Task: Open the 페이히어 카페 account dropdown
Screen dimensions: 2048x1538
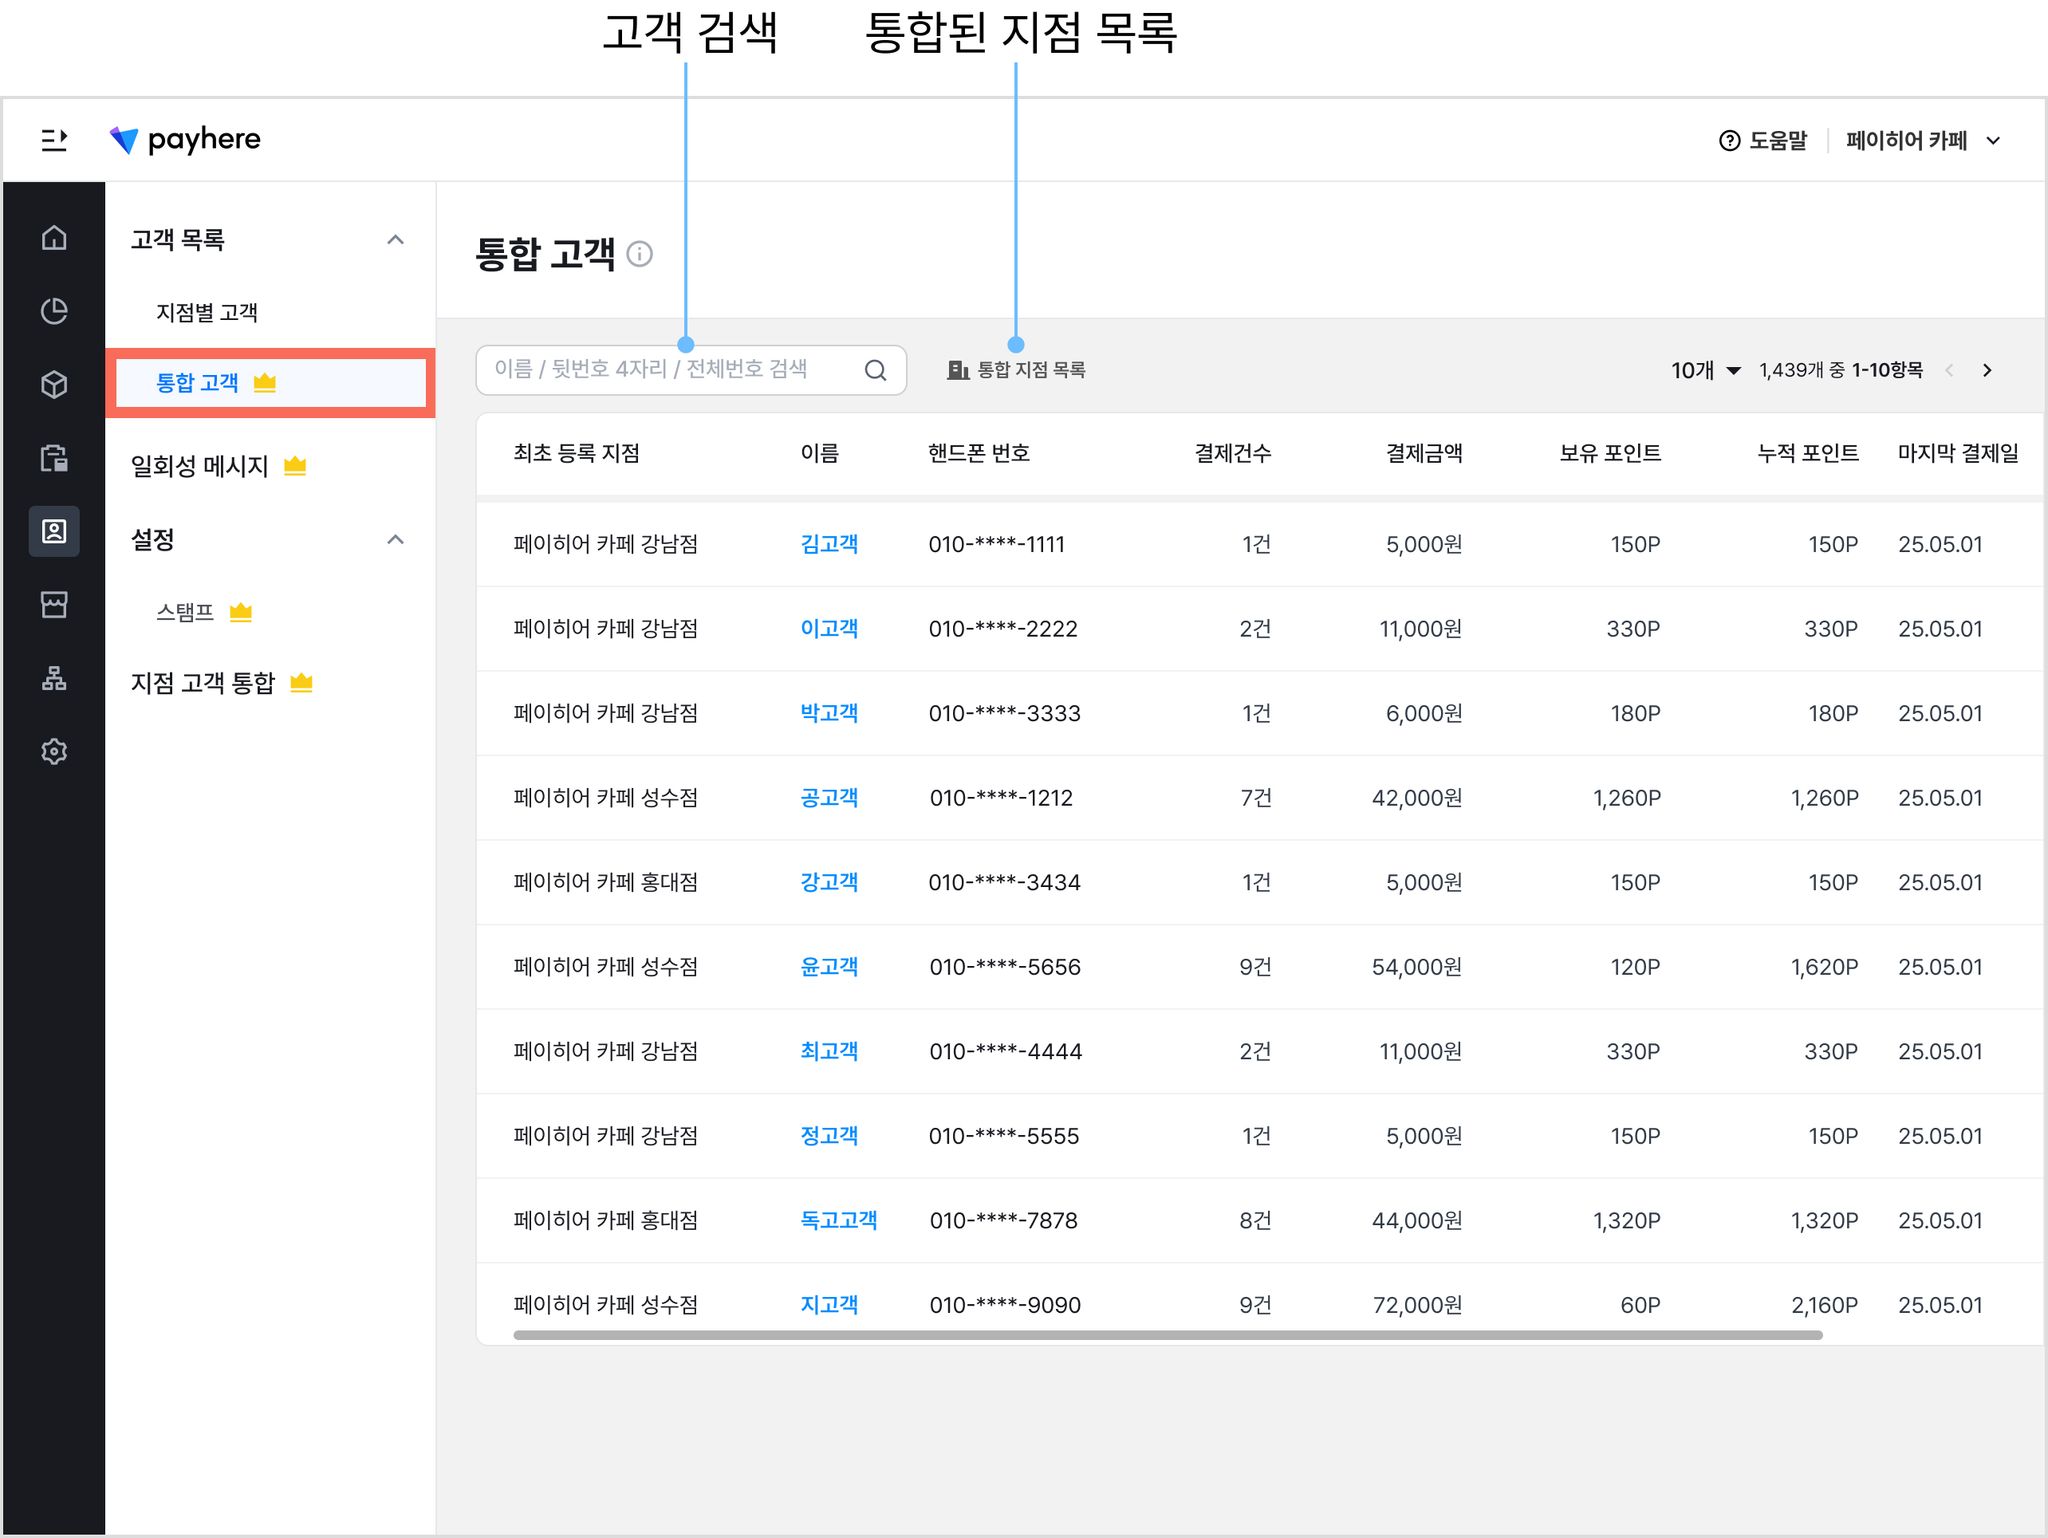Action: [1923, 141]
